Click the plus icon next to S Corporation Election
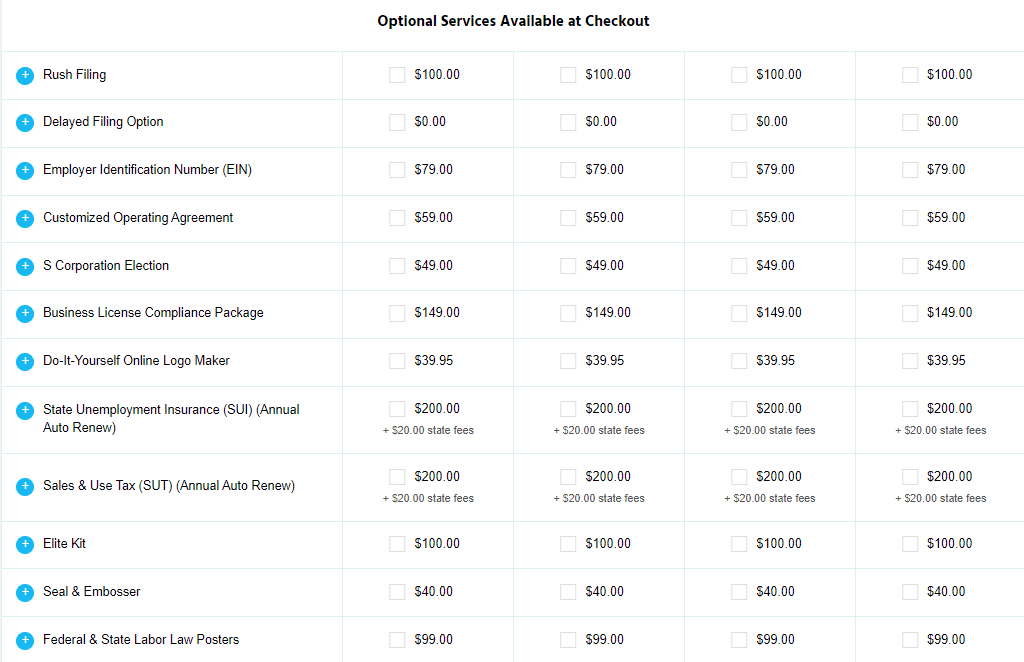Viewport: 1024px width, 662px height. tap(26, 266)
